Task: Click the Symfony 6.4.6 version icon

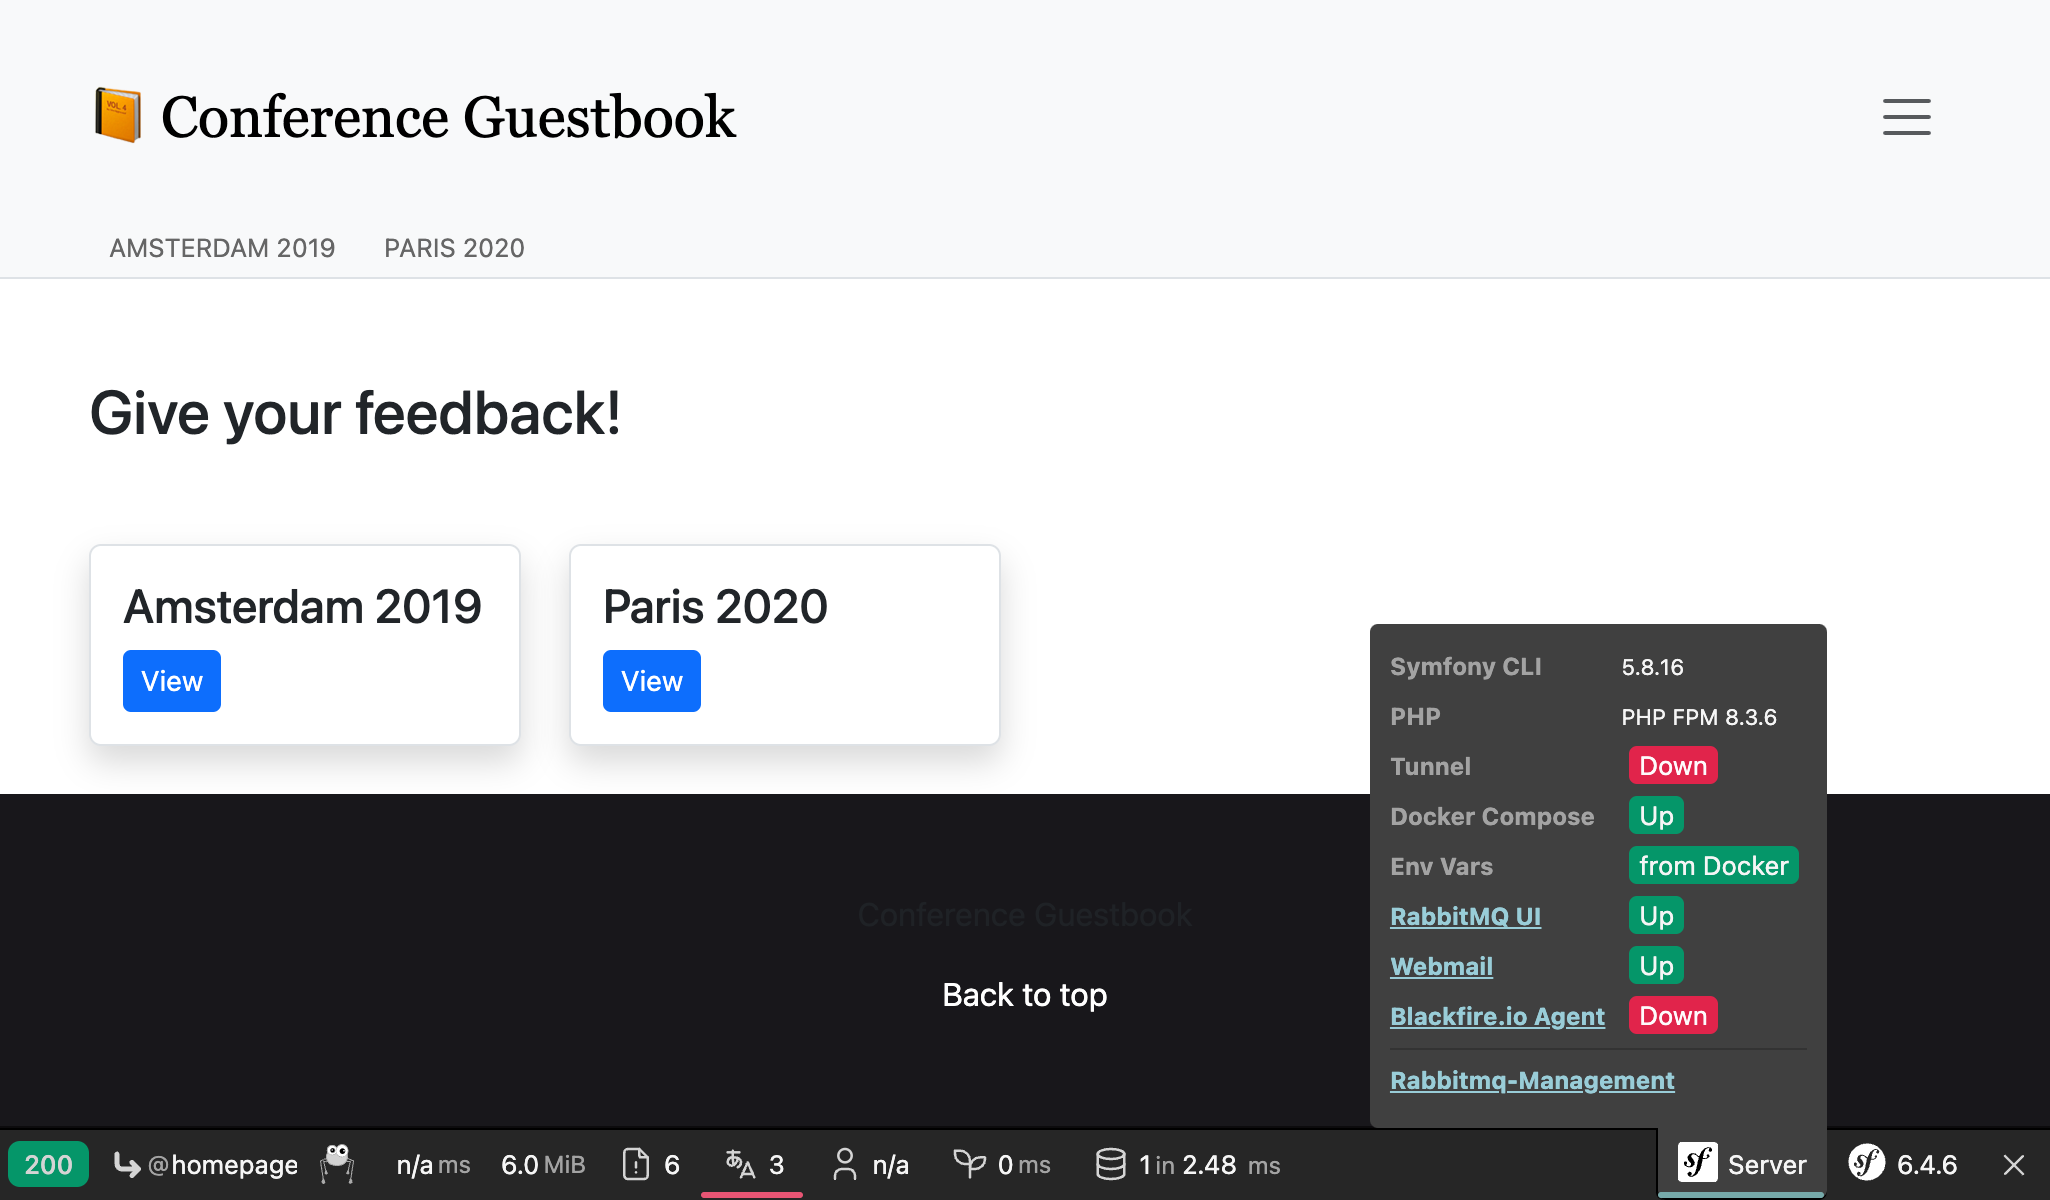Action: pyautogui.click(x=1867, y=1163)
